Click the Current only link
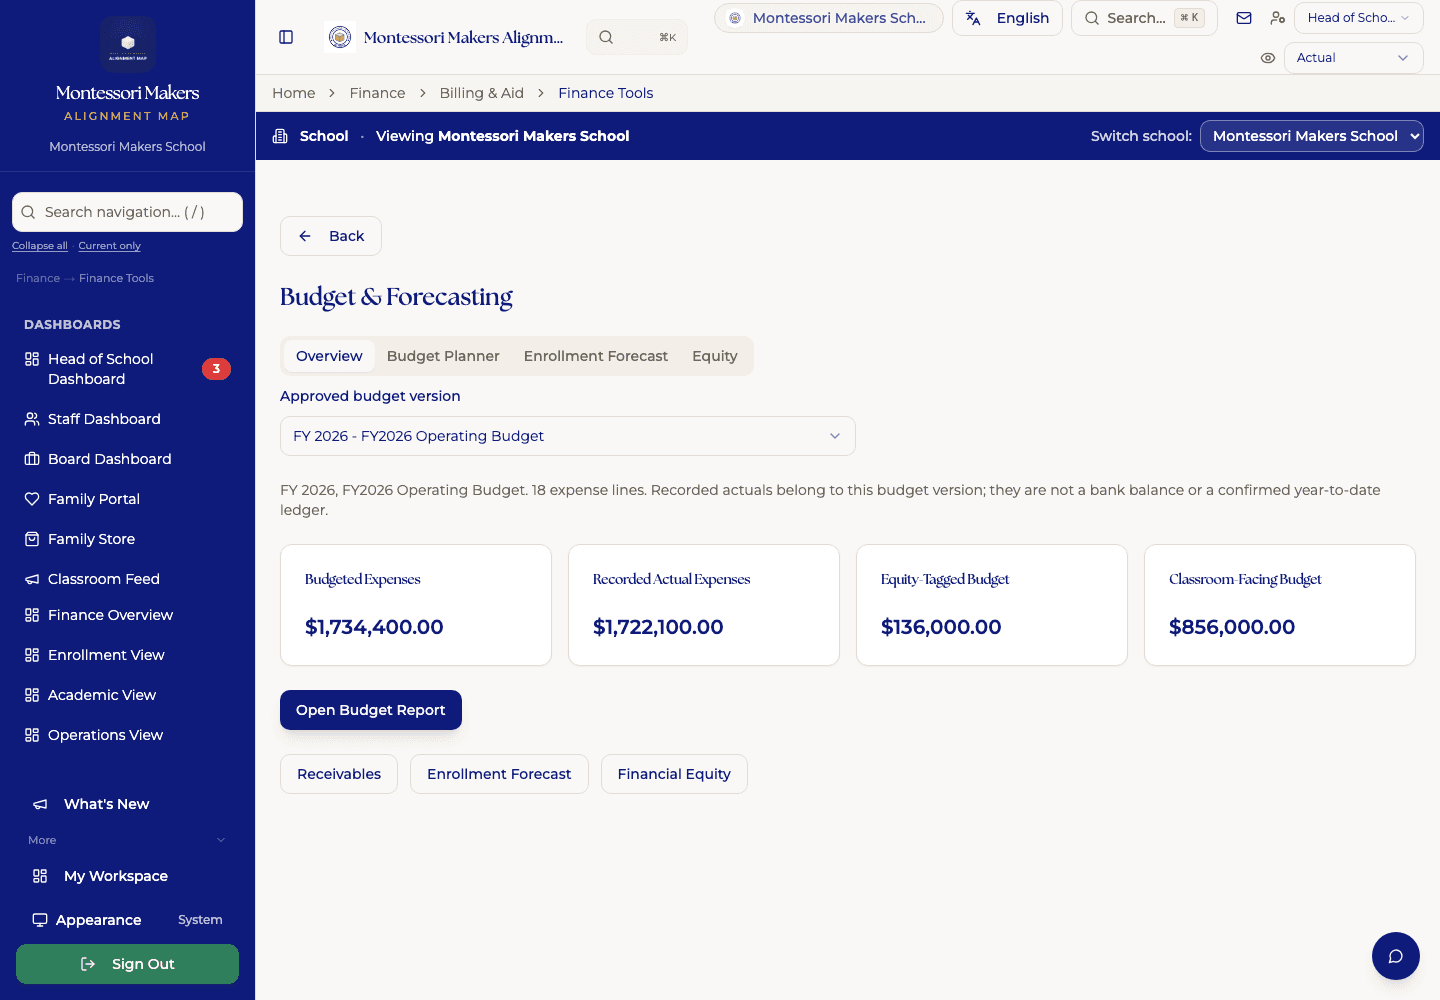The height and width of the screenshot is (1000, 1440). [x=110, y=246]
